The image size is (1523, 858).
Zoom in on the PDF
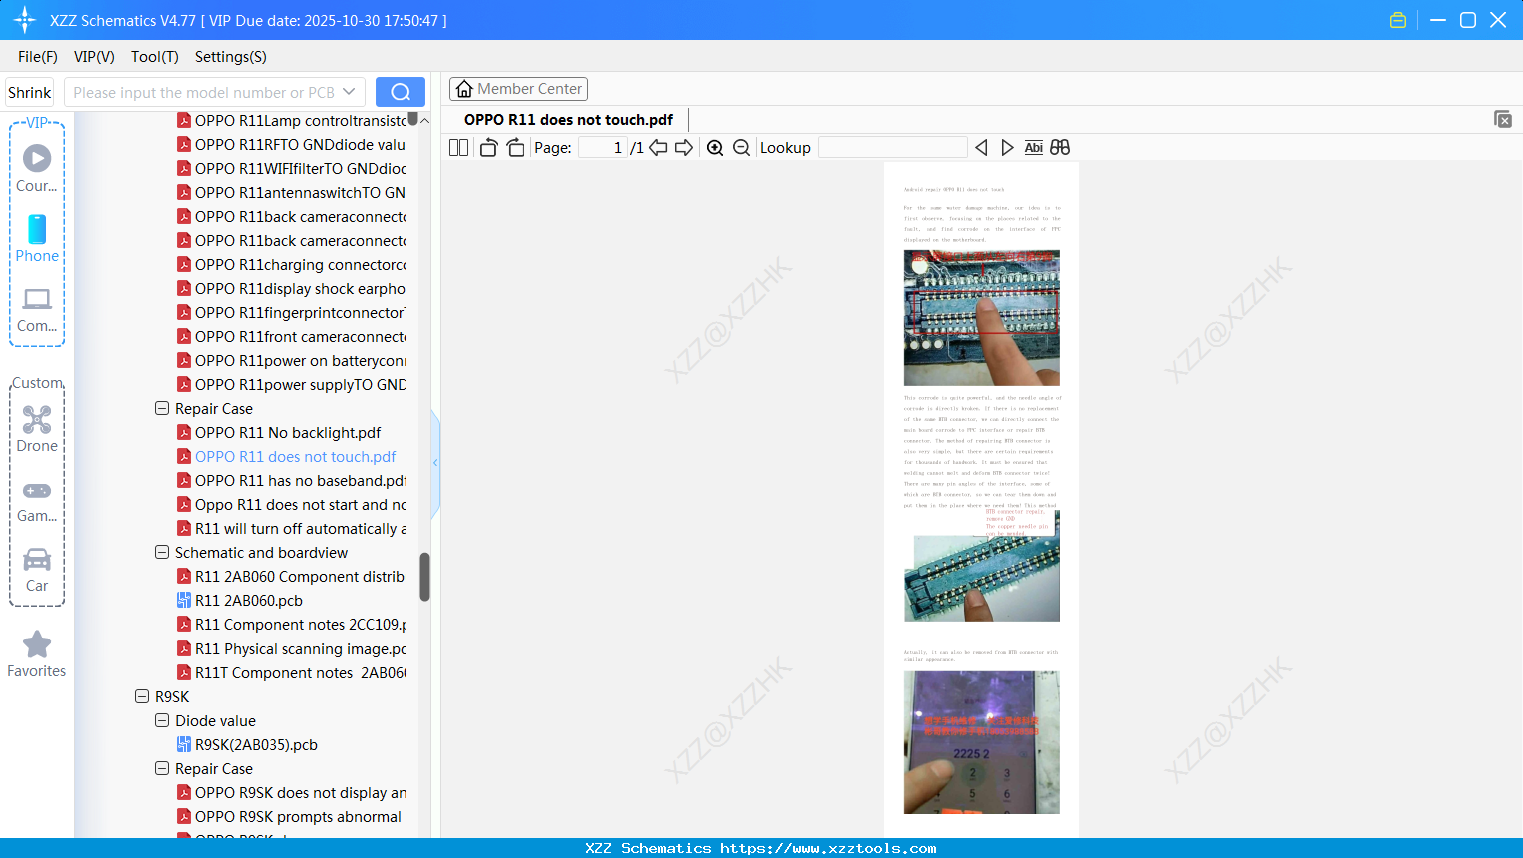pyautogui.click(x=715, y=148)
